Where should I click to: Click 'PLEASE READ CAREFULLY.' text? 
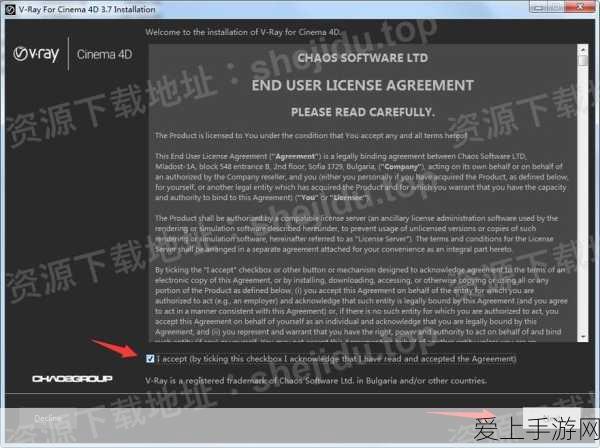363,112
